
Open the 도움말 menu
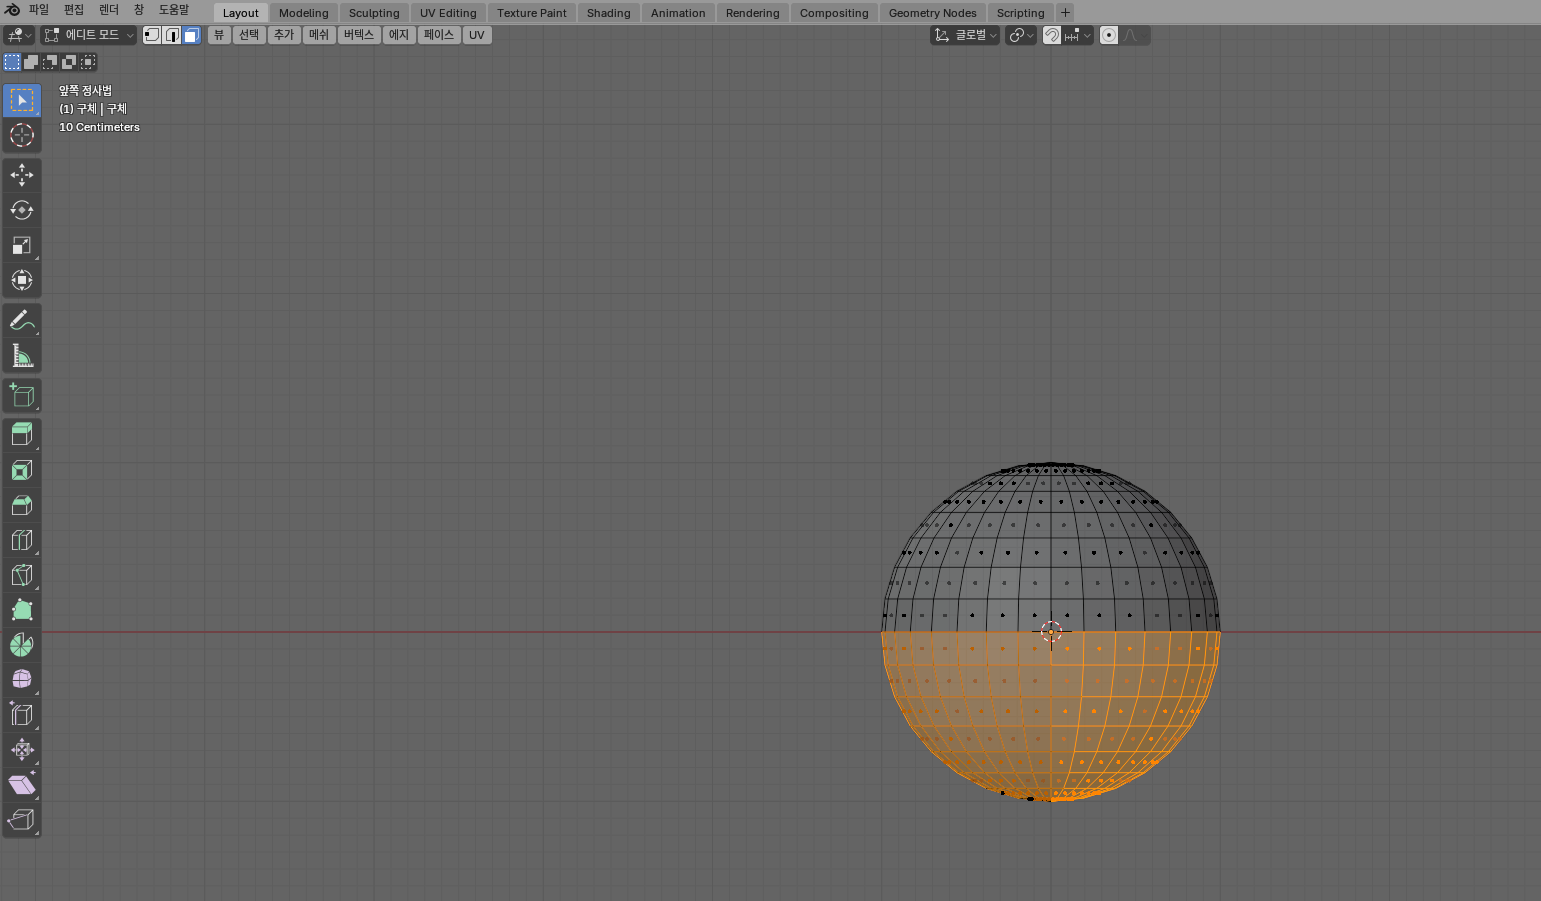pos(174,10)
